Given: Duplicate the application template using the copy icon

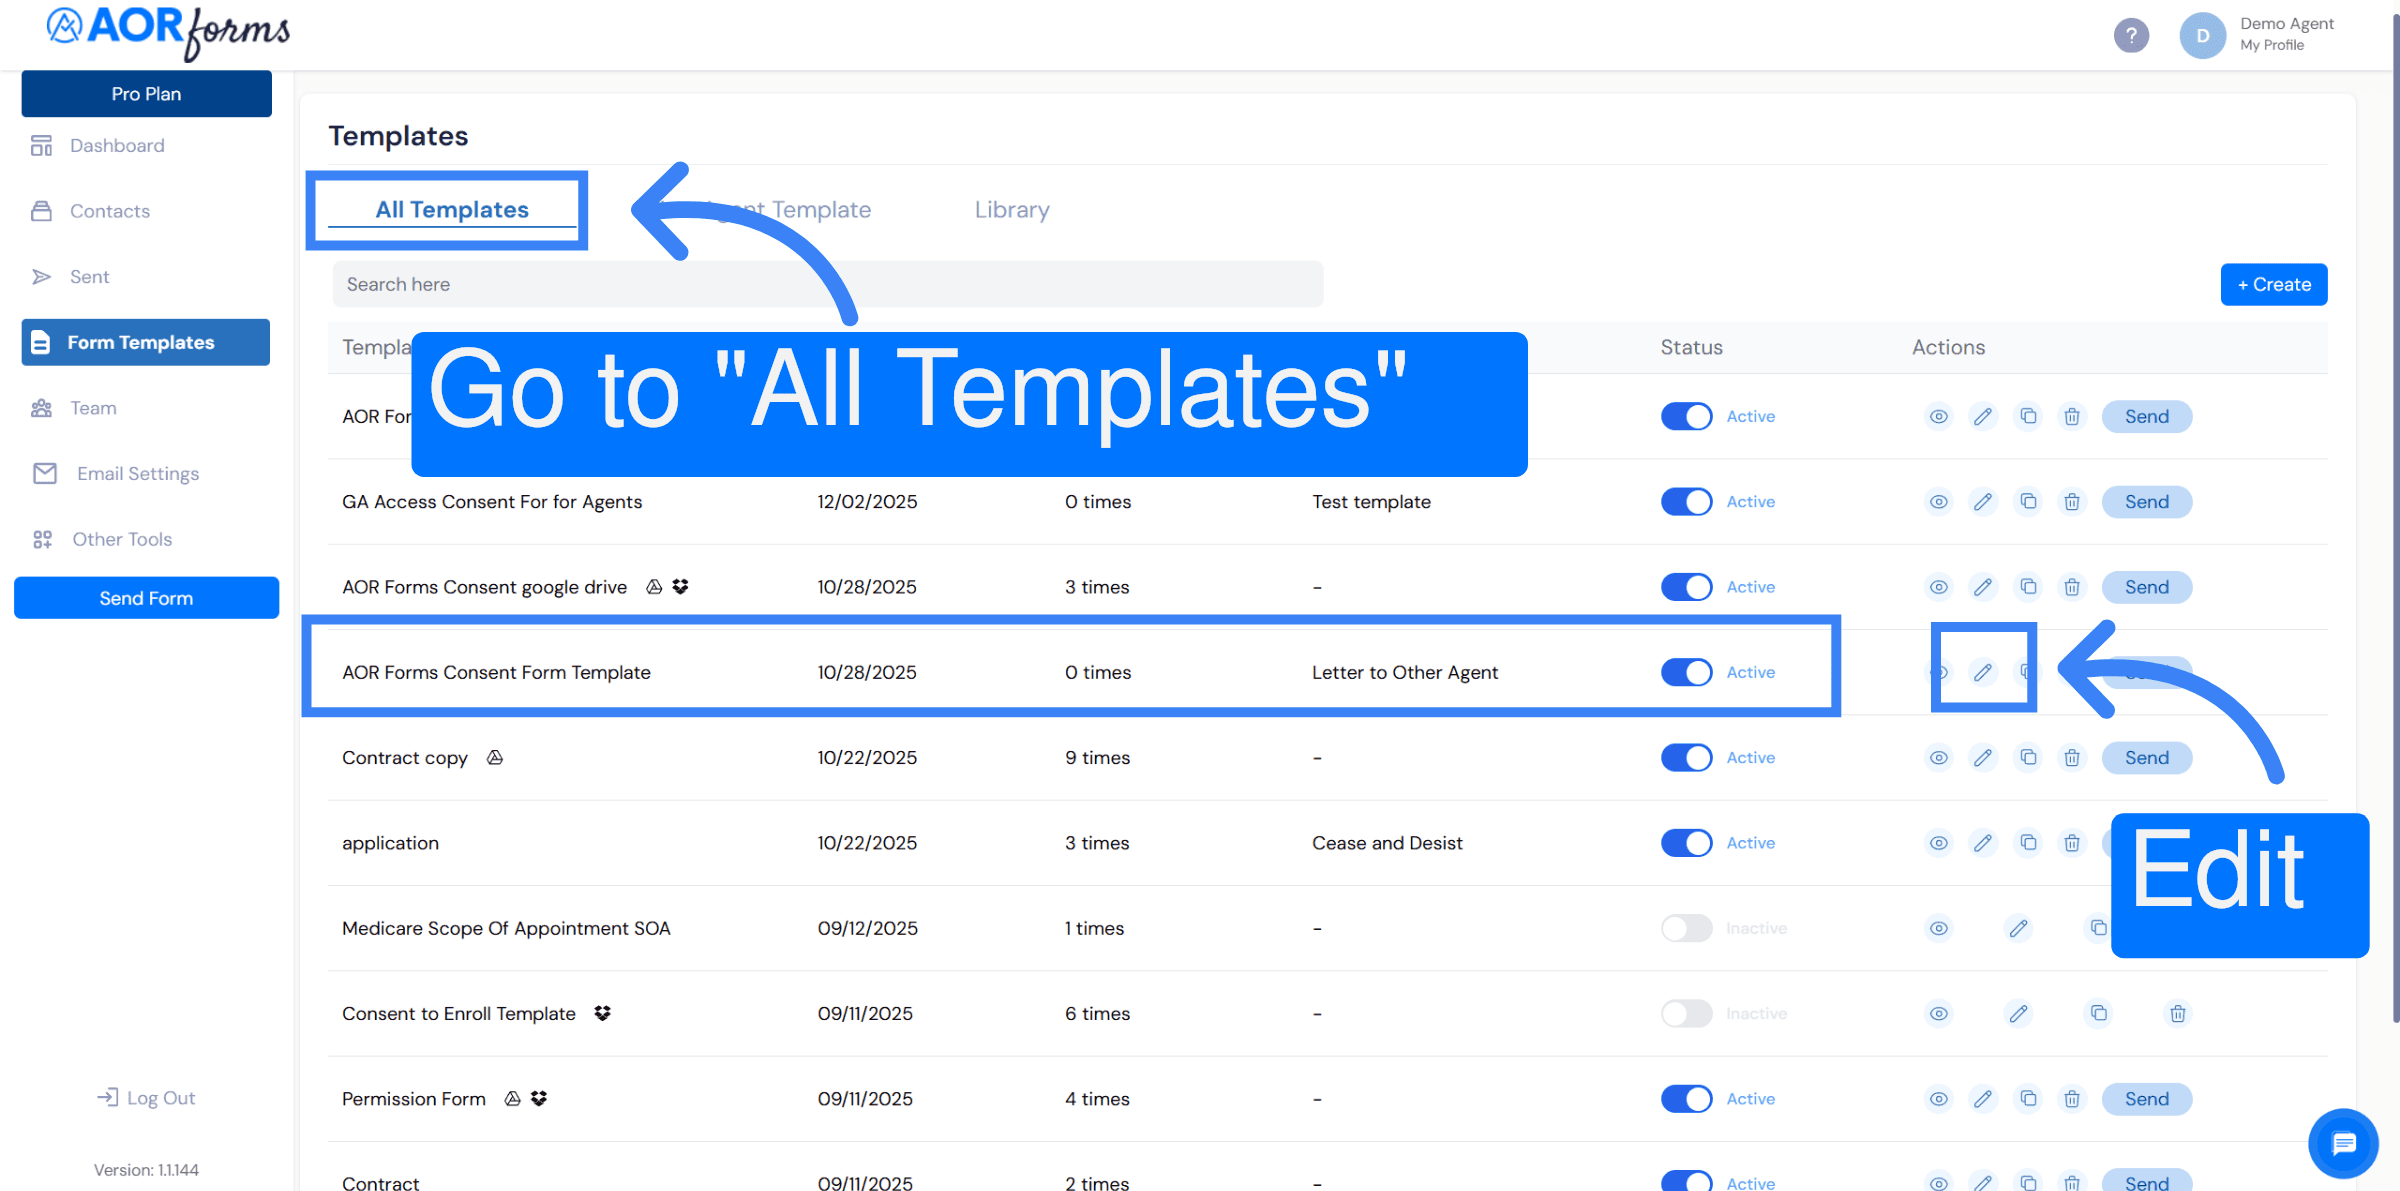Looking at the screenshot, I should [x=2028, y=842].
